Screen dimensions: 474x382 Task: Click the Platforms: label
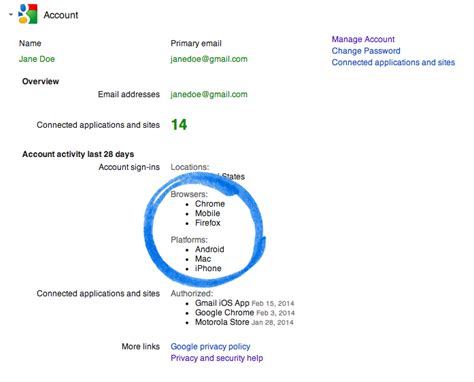click(189, 240)
